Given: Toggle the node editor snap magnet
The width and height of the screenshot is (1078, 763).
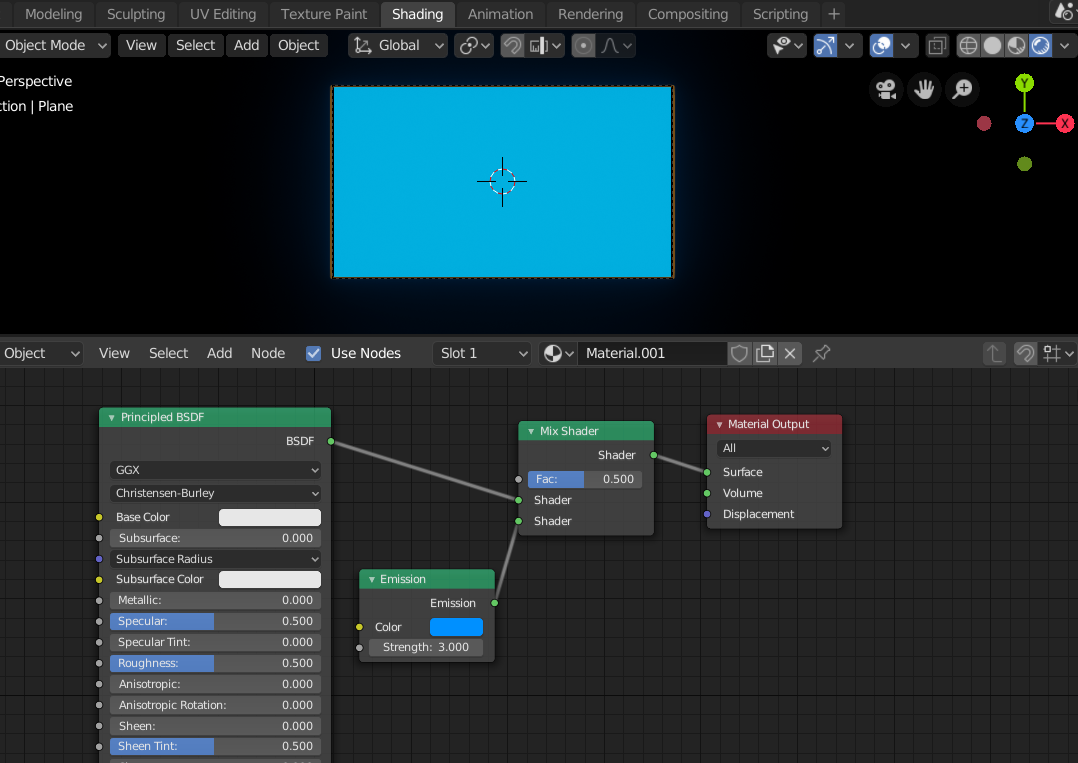Looking at the screenshot, I should [1025, 353].
